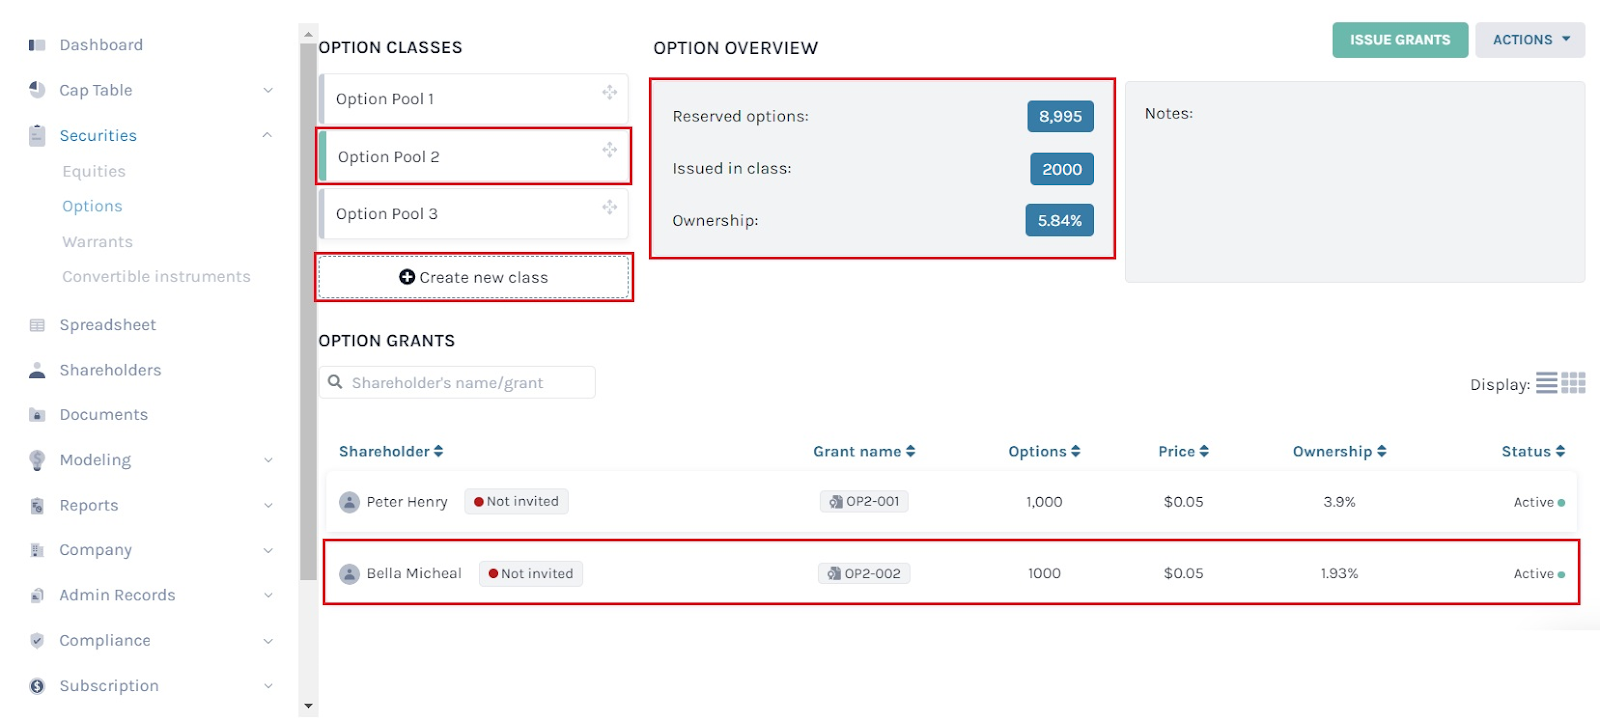1600x721 pixels.
Task: Click the sidebar scrollbar down arrow
Action: point(308,707)
